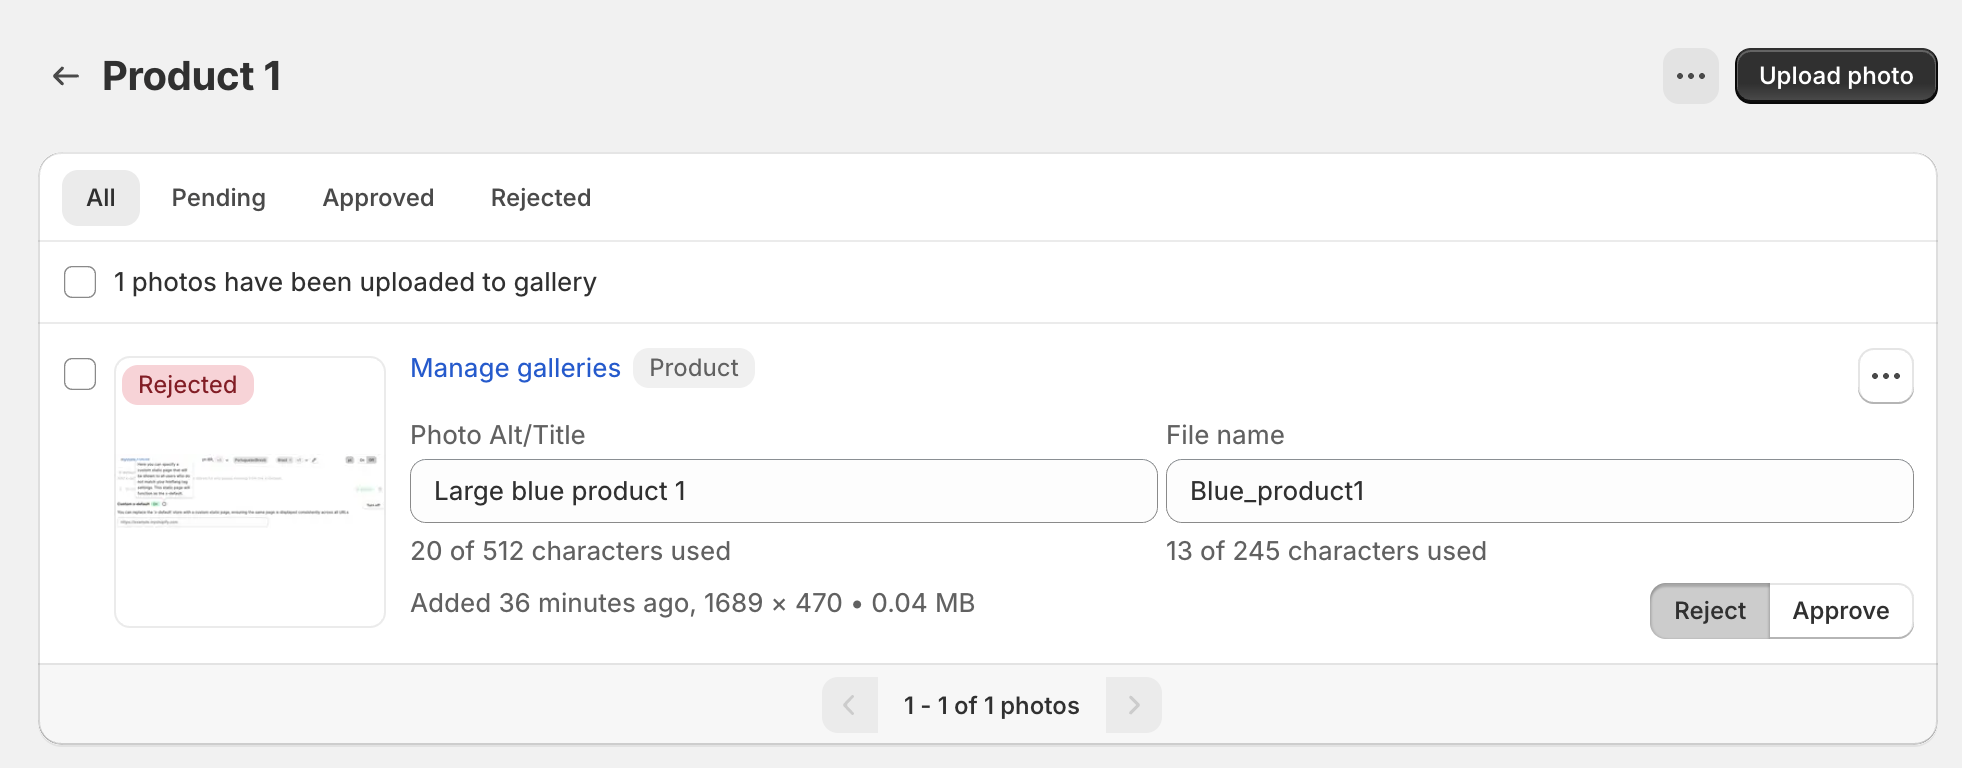Click the Product tag badge

coord(694,368)
